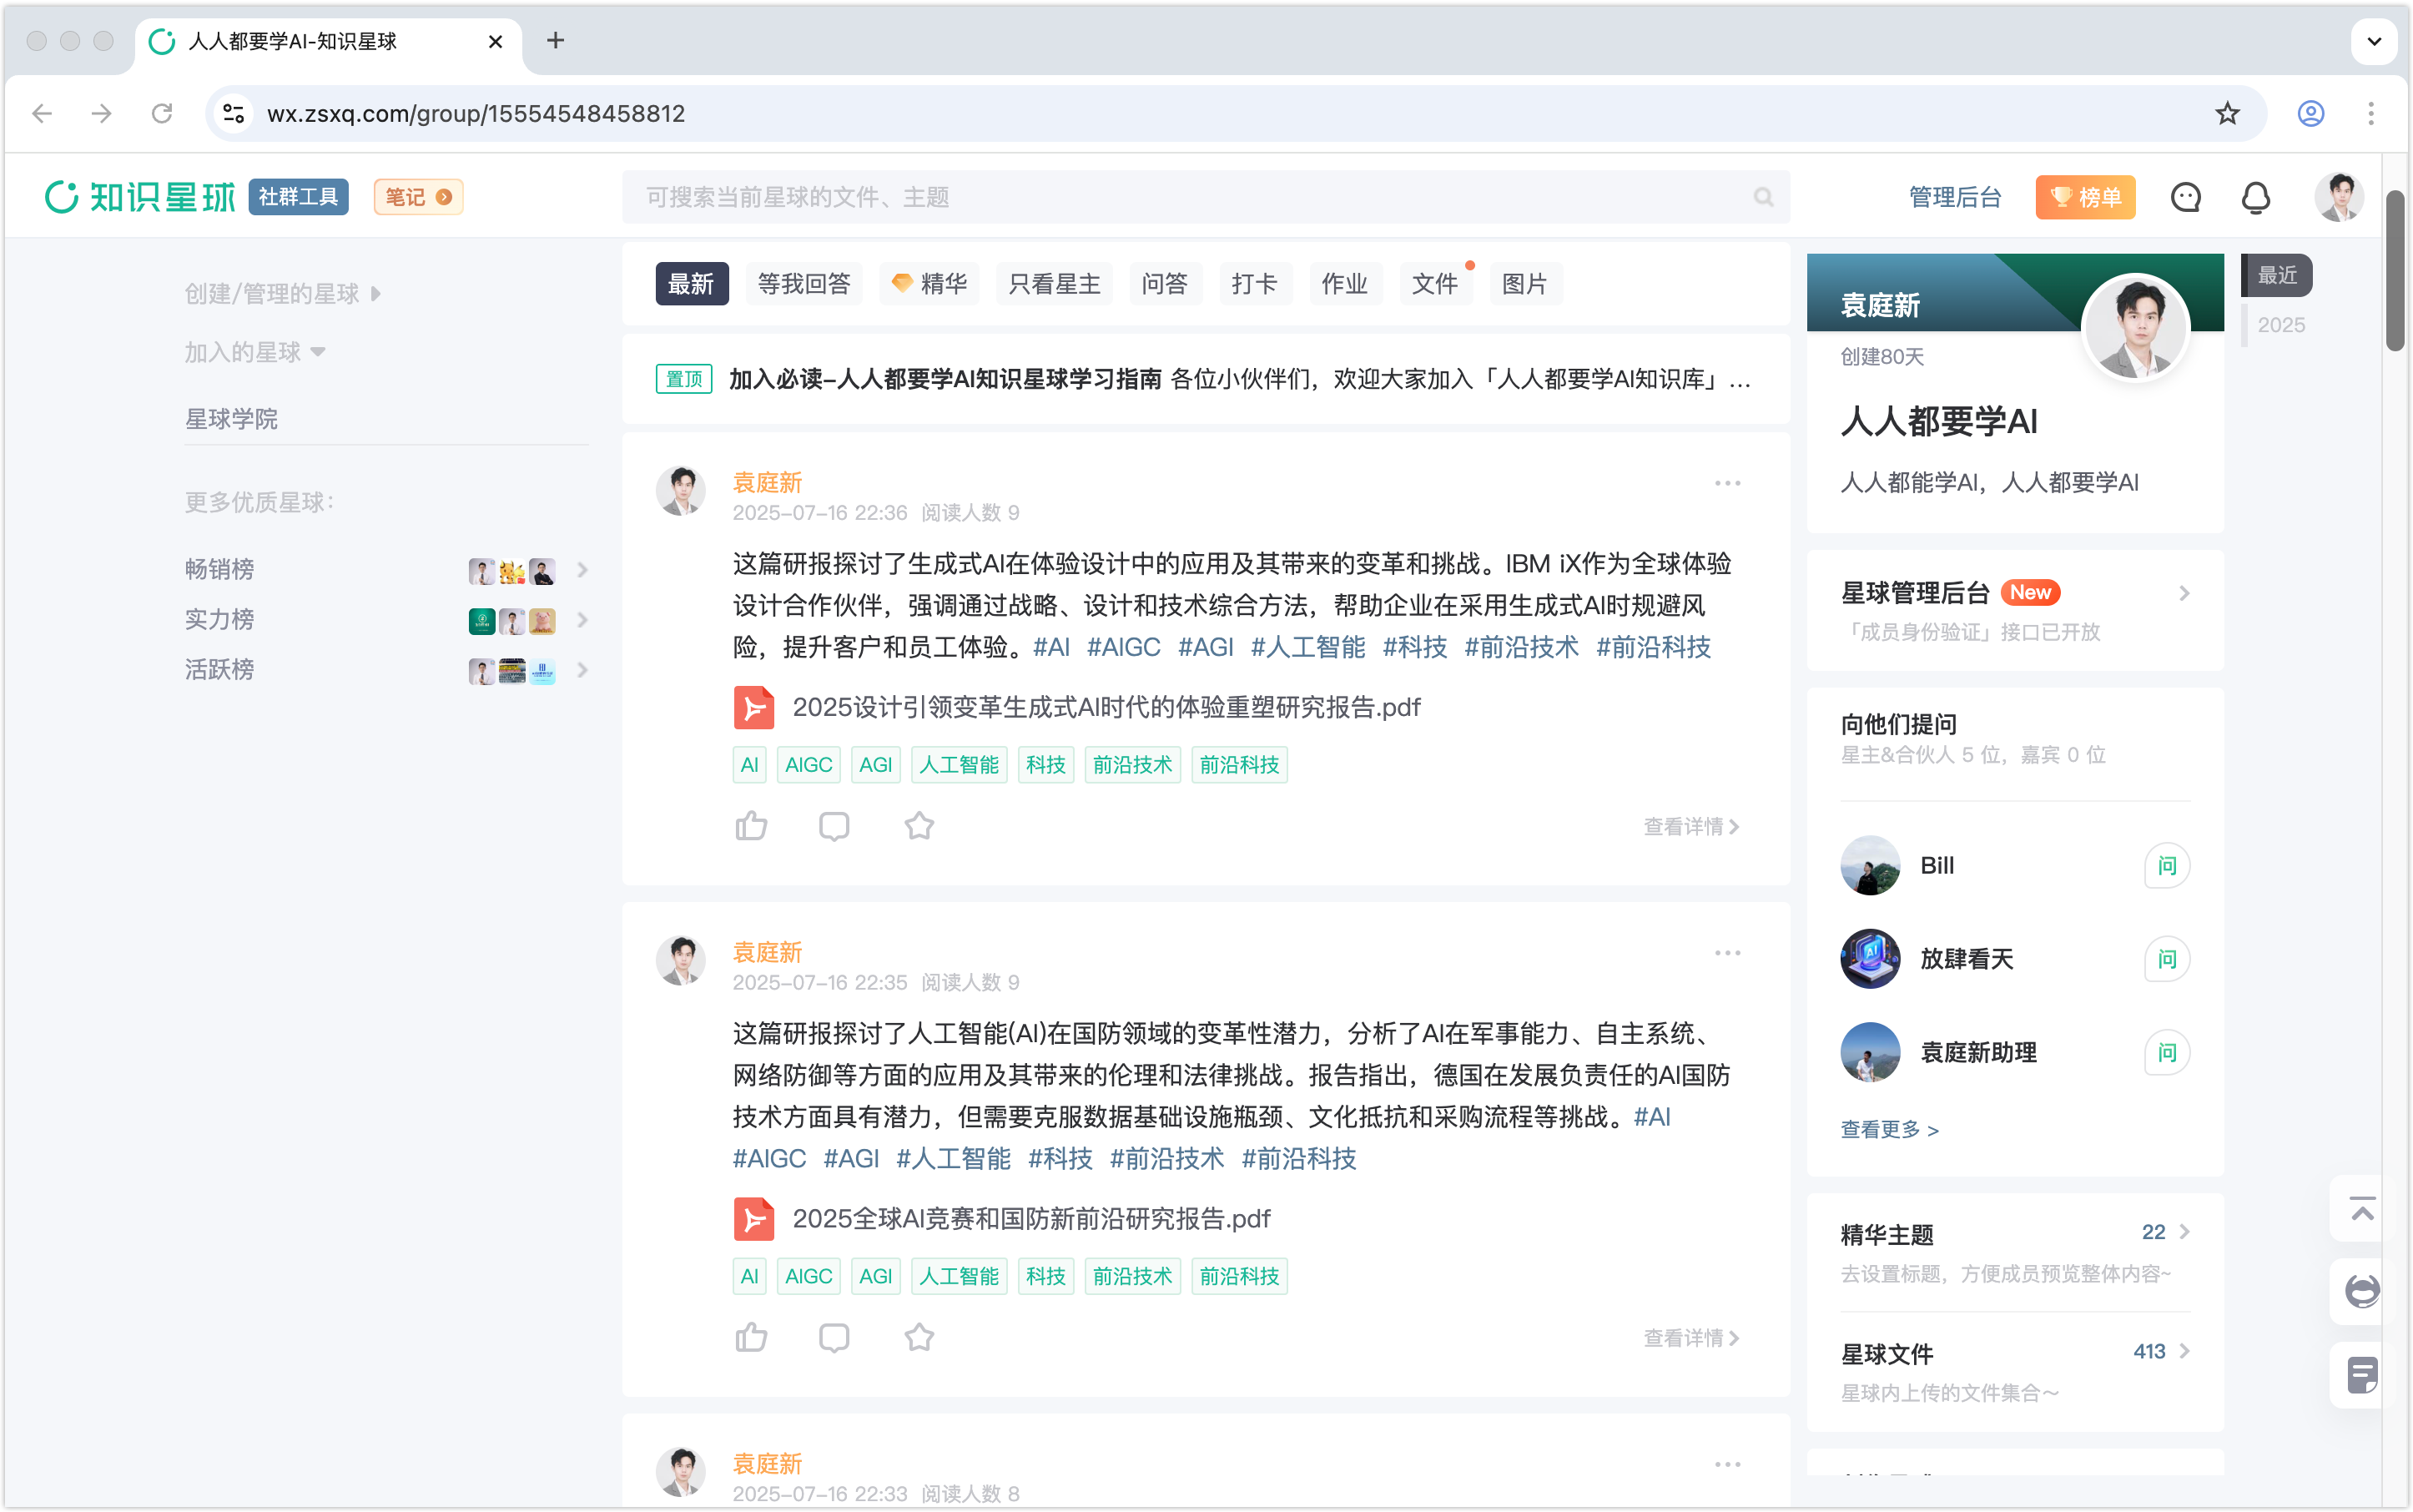
Task: Click the scroll-to-top arrow button
Action: tap(2361, 1211)
